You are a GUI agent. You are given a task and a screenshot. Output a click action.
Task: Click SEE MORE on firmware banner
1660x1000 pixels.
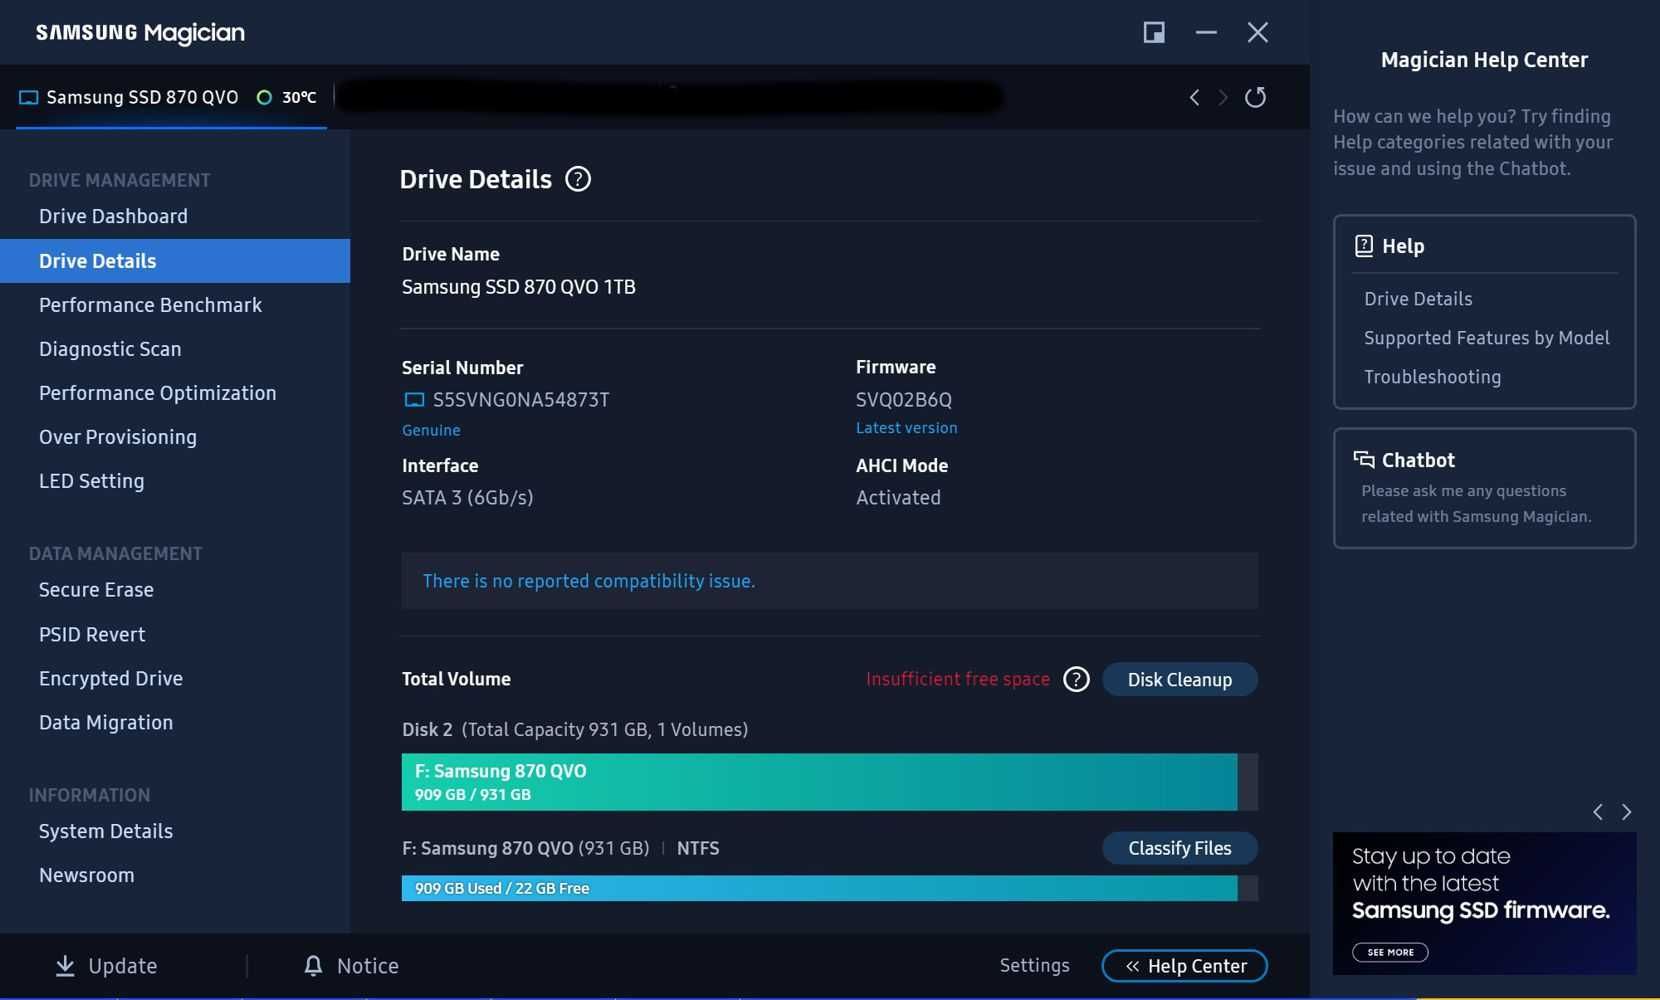pyautogui.click(x=1390, y=952)
